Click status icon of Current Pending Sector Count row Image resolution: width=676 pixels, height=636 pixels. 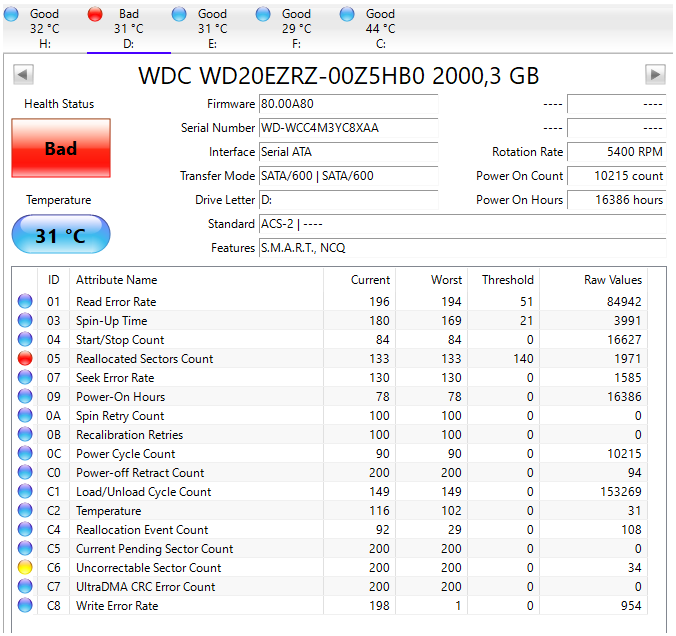(25, 548)
